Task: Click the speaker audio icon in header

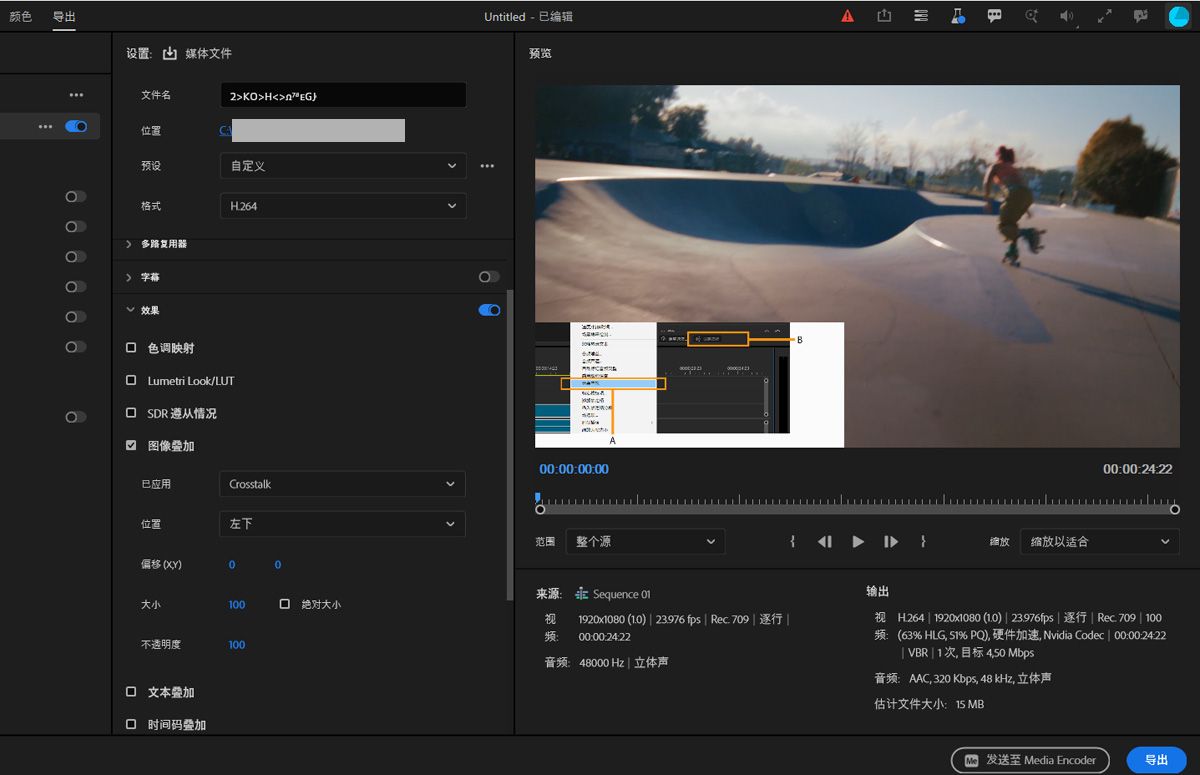Action: [x=1069, y=16]
